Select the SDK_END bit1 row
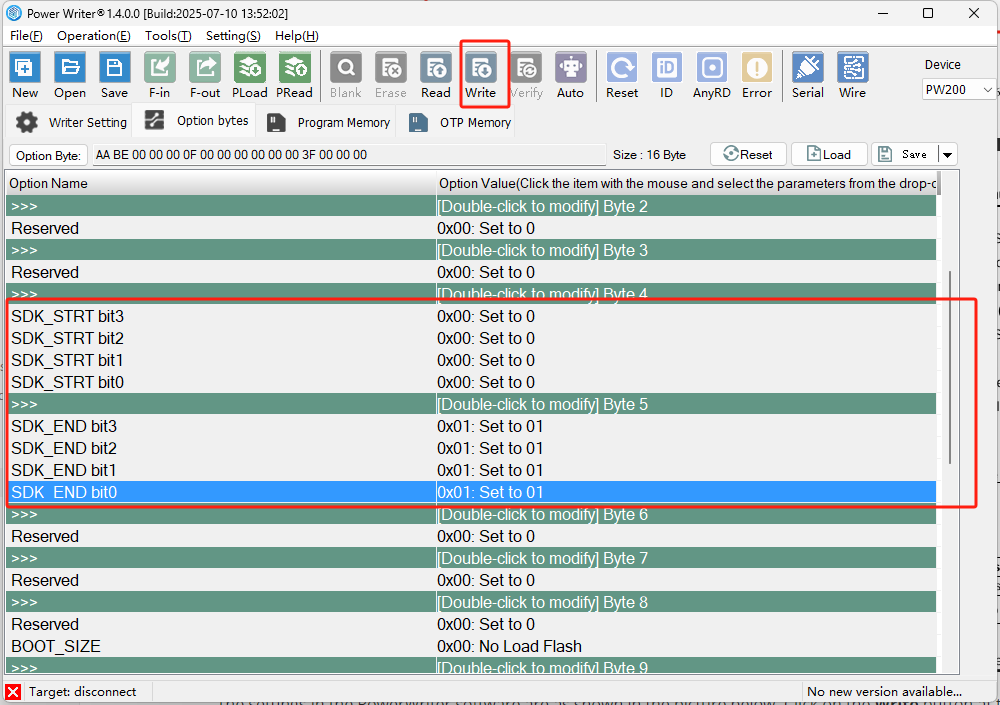 coord(471,470)
